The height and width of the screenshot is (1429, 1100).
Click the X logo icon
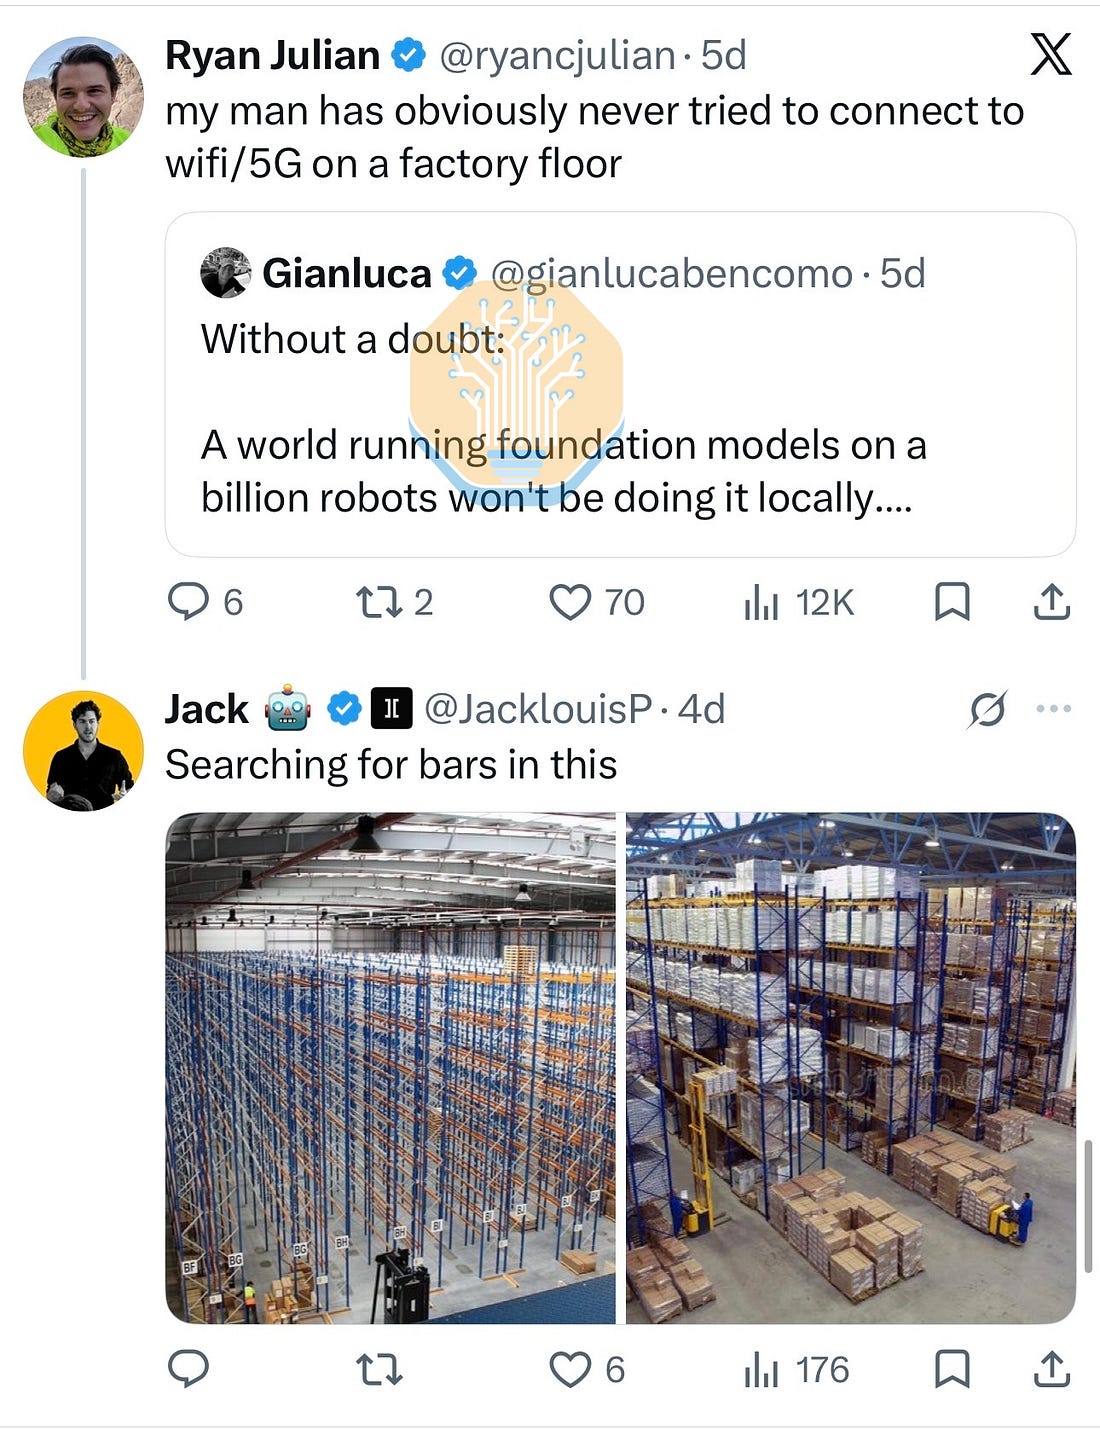[x=1050, y=54]
